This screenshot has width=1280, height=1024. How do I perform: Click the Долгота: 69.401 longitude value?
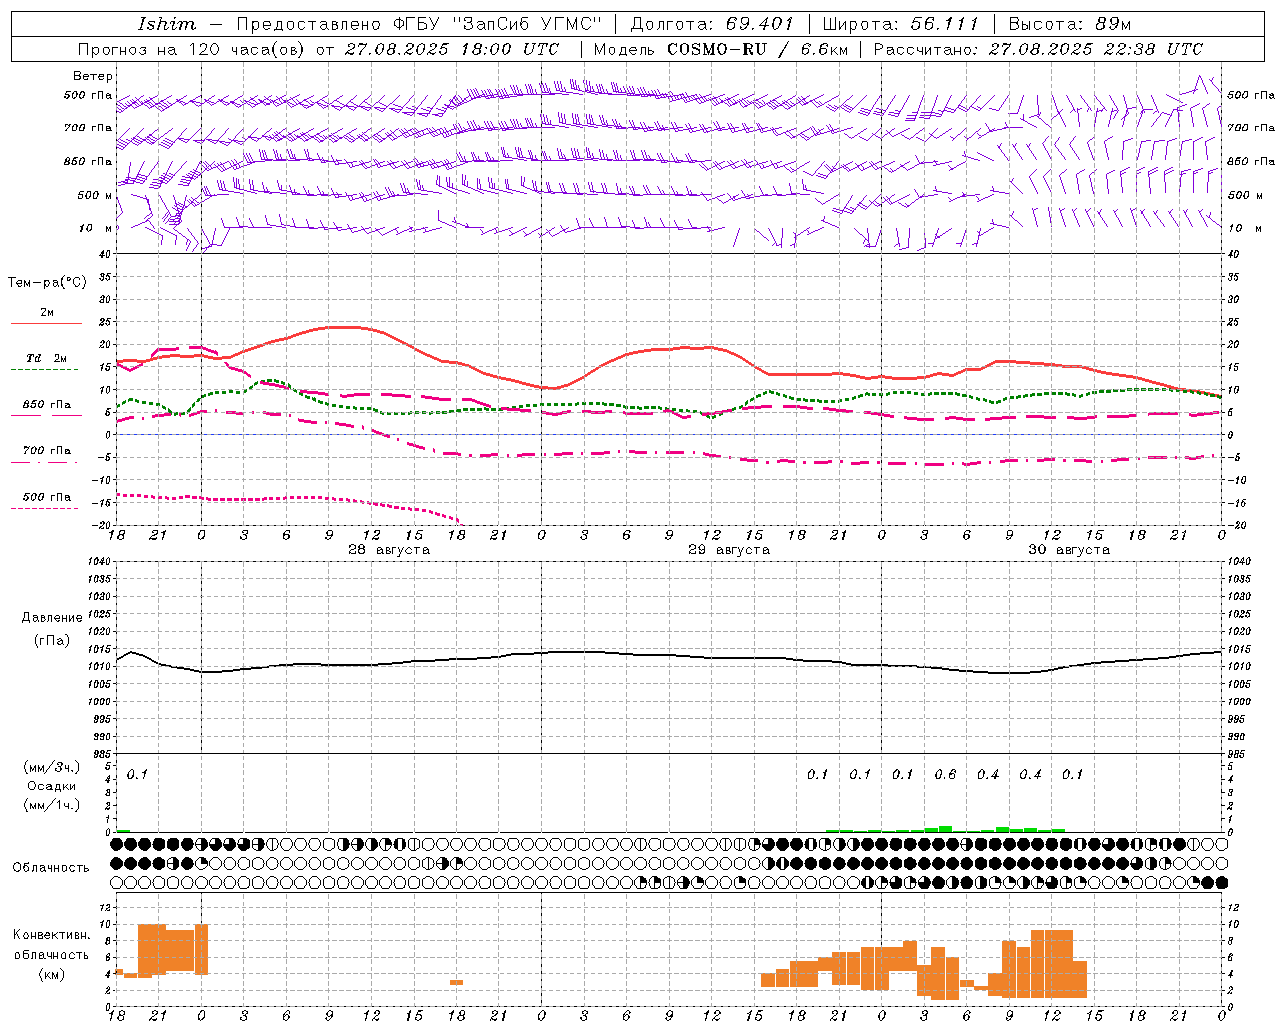point(711,24)
